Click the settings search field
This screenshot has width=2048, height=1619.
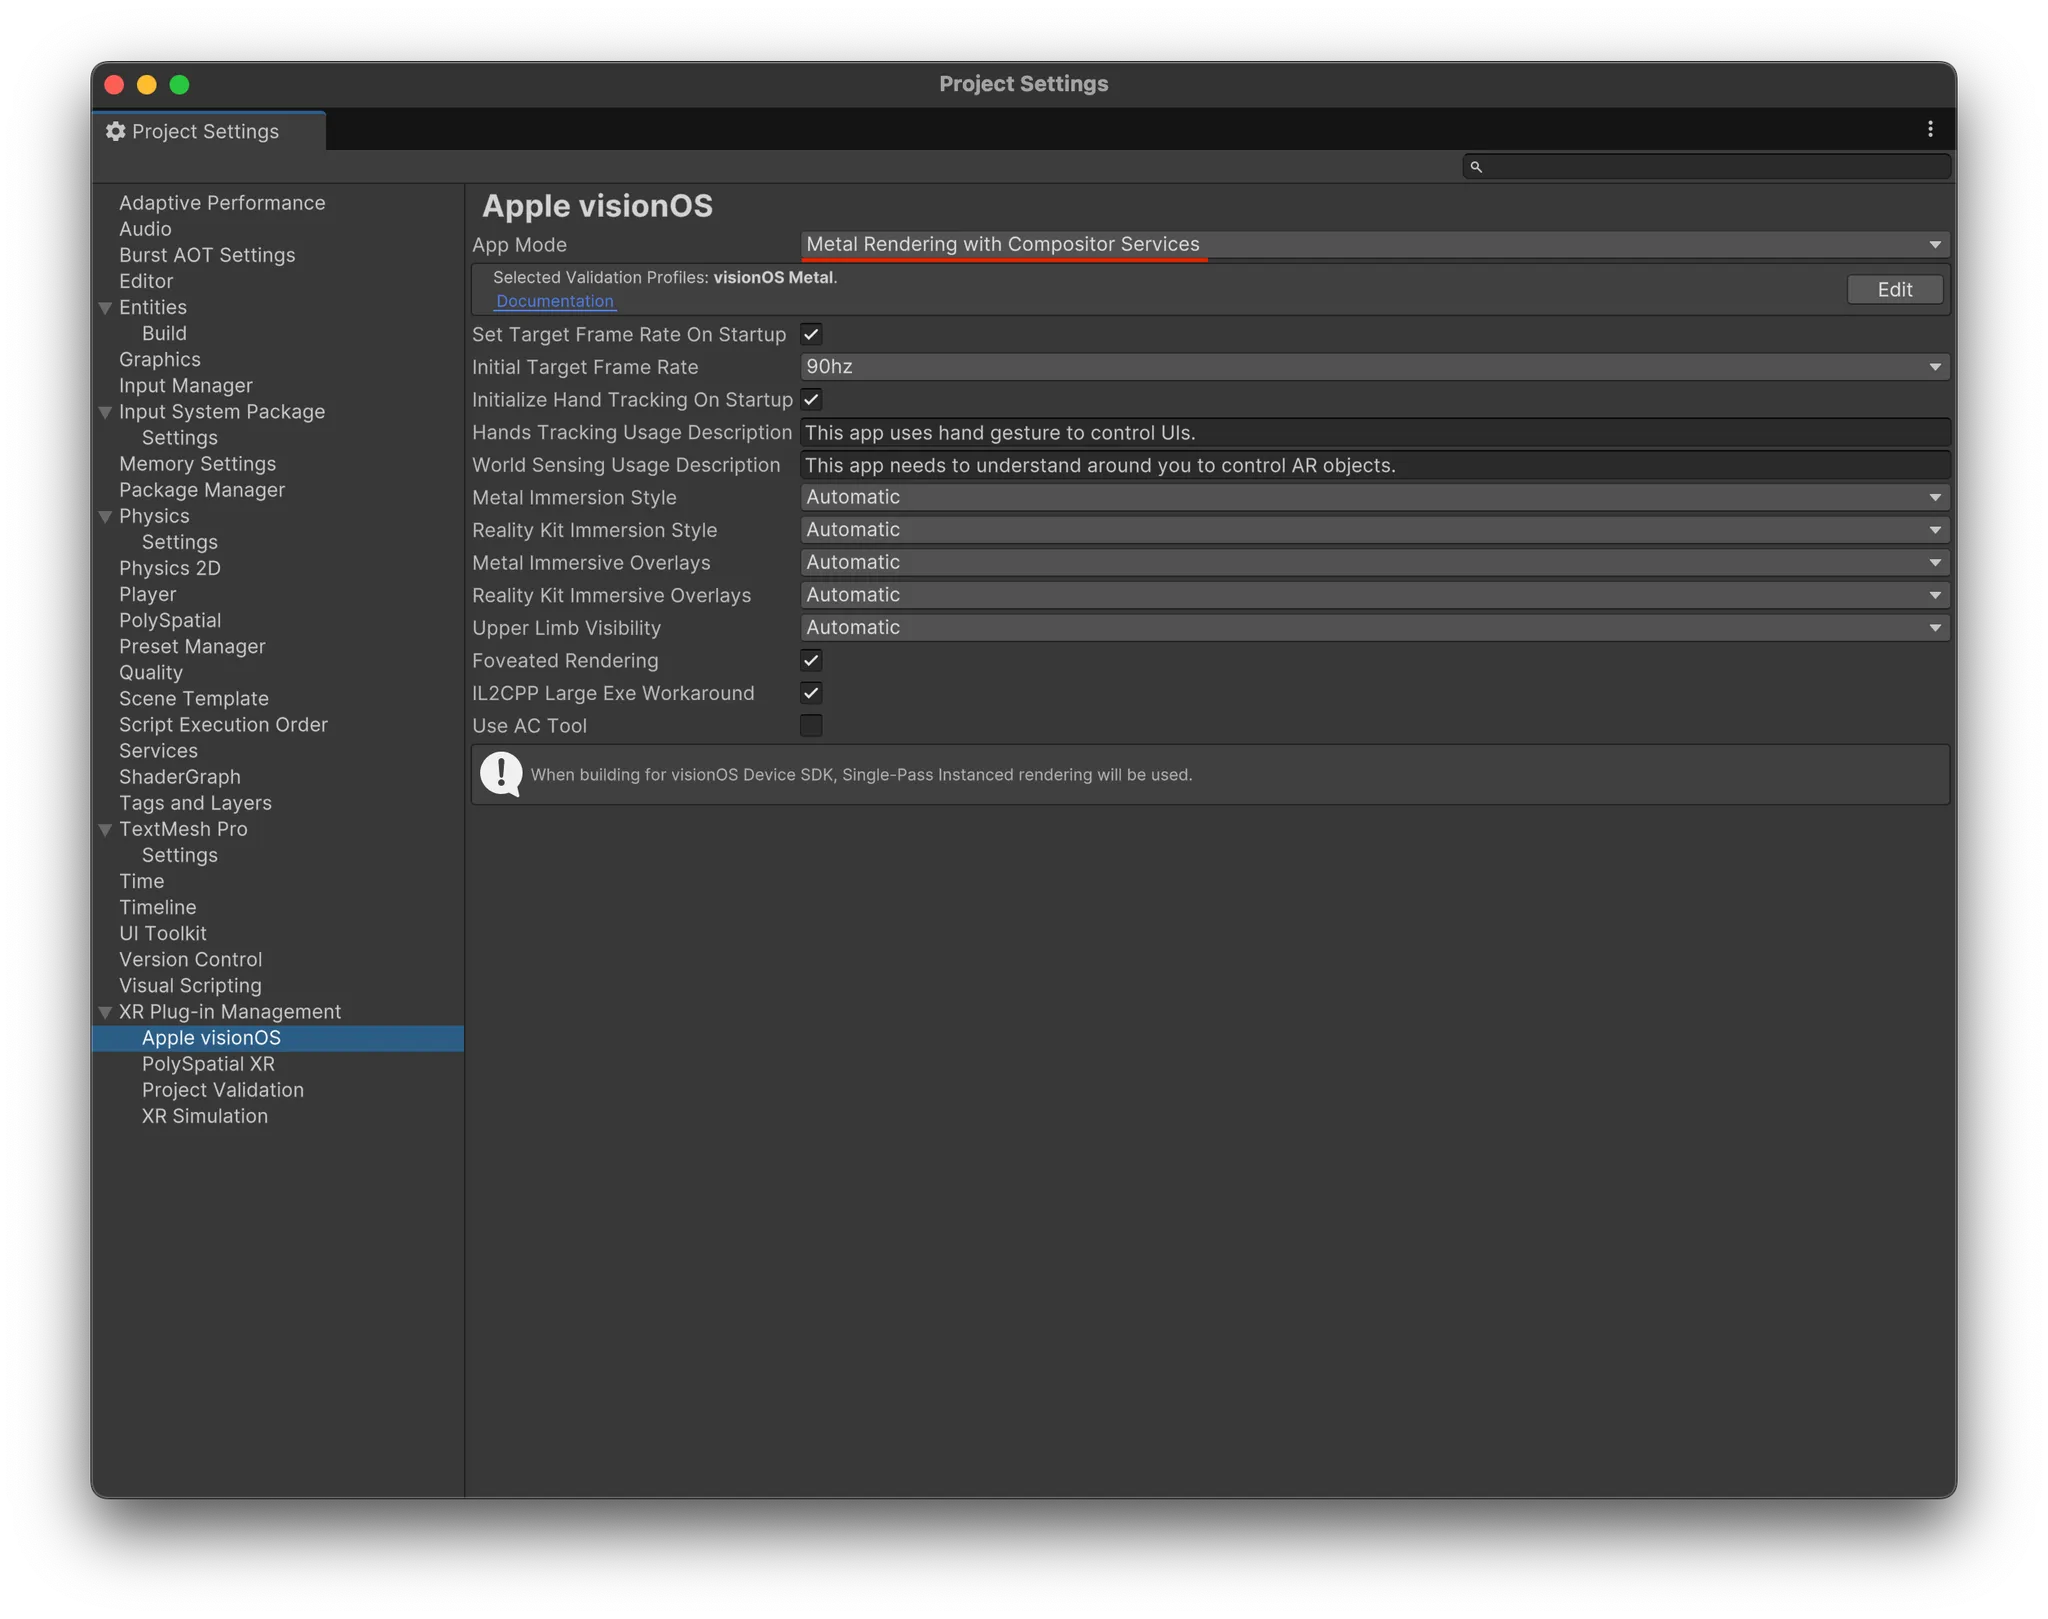tap(1705, 167)
